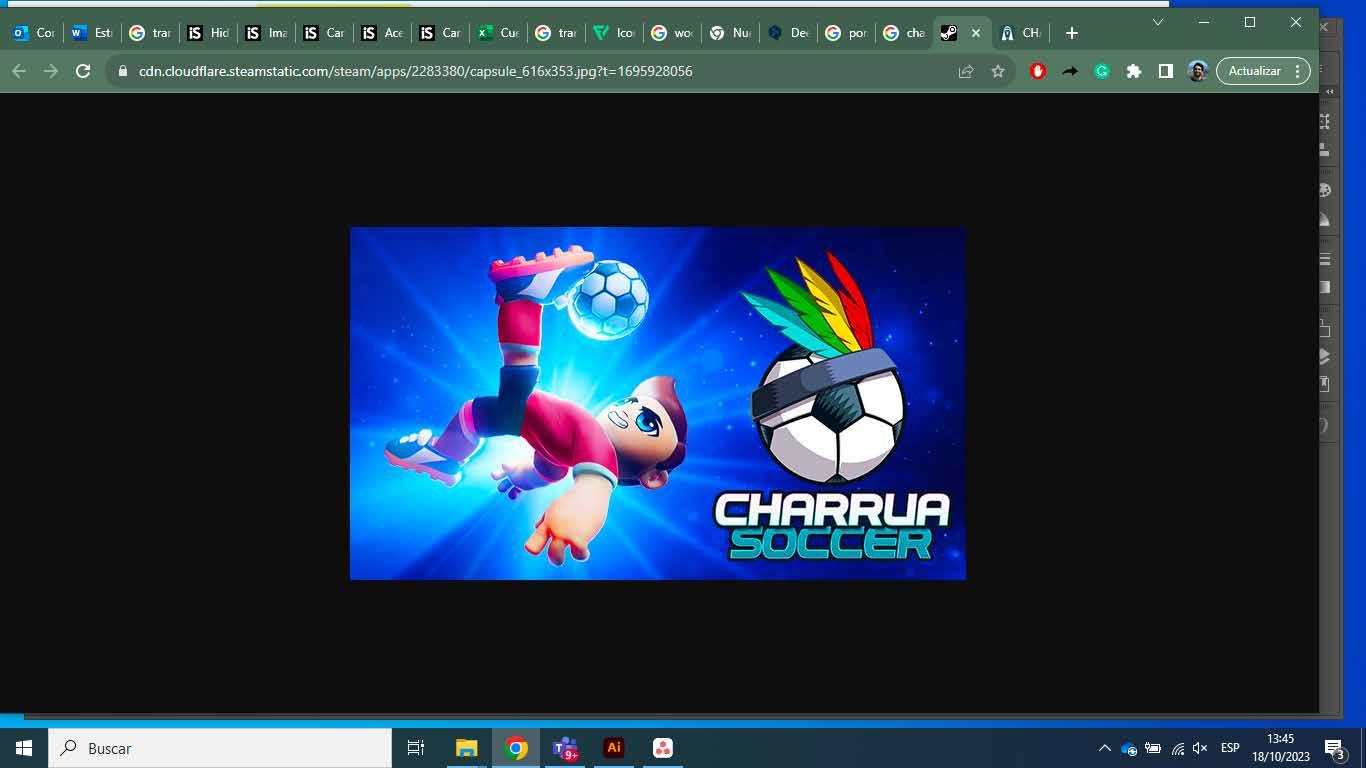Expand the hidden system tray icons
The width and height of the screenshot is (1366, 768).
[x=1105, y=748]
